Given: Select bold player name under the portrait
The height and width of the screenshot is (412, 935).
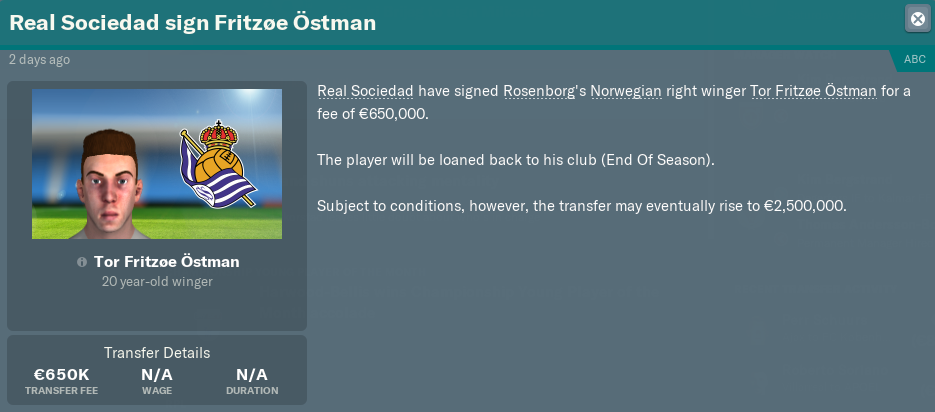Looking at the screenshot, I should pos(166,262).
